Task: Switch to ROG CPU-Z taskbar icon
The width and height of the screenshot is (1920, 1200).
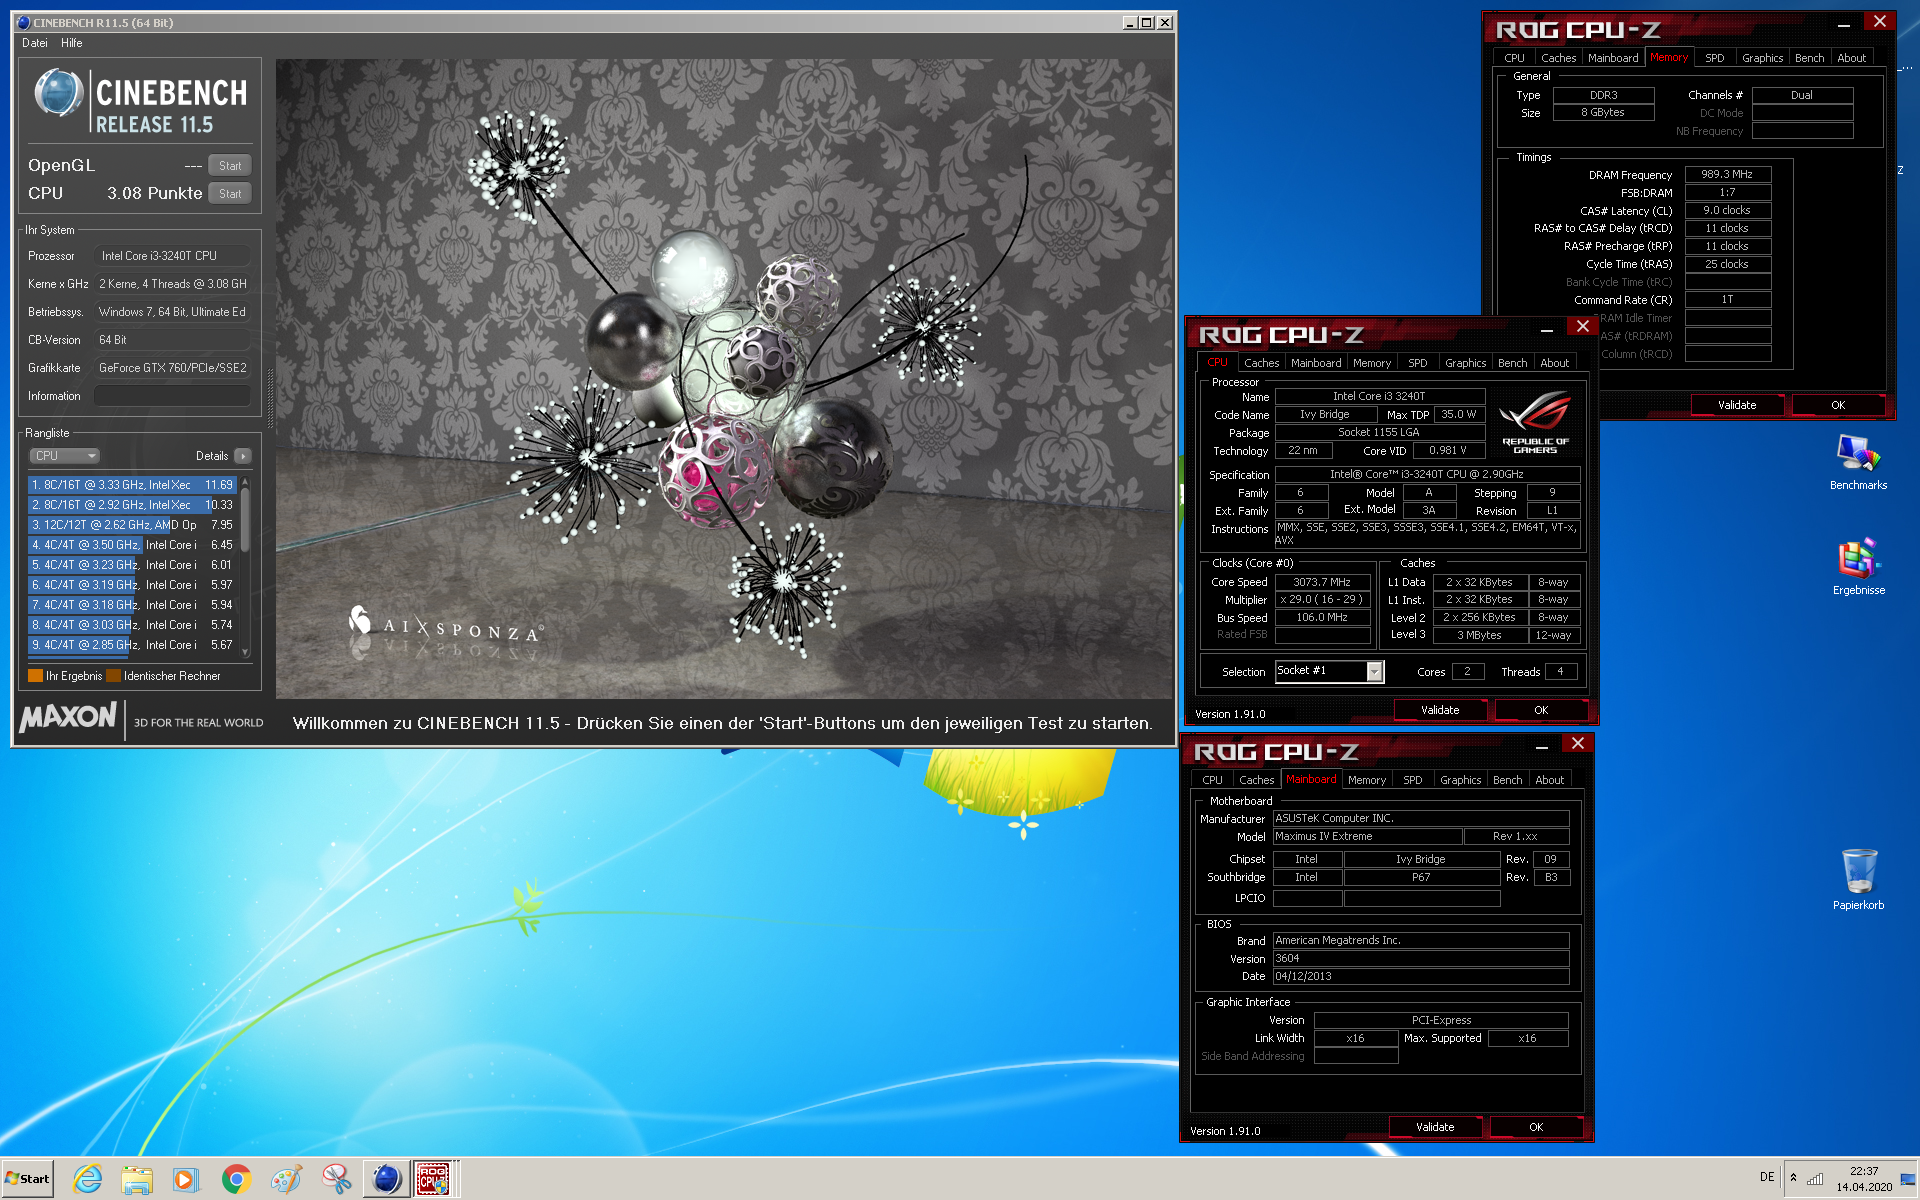Action: click(x=433, y=1179)
